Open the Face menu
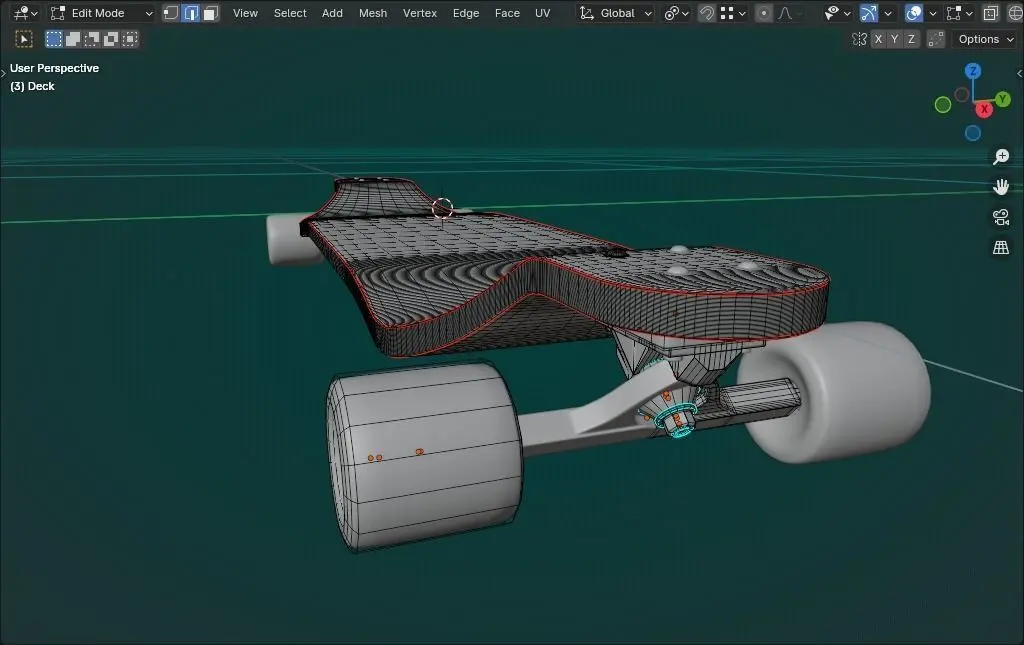This screenshot has height=645, width=1024. 507,13
